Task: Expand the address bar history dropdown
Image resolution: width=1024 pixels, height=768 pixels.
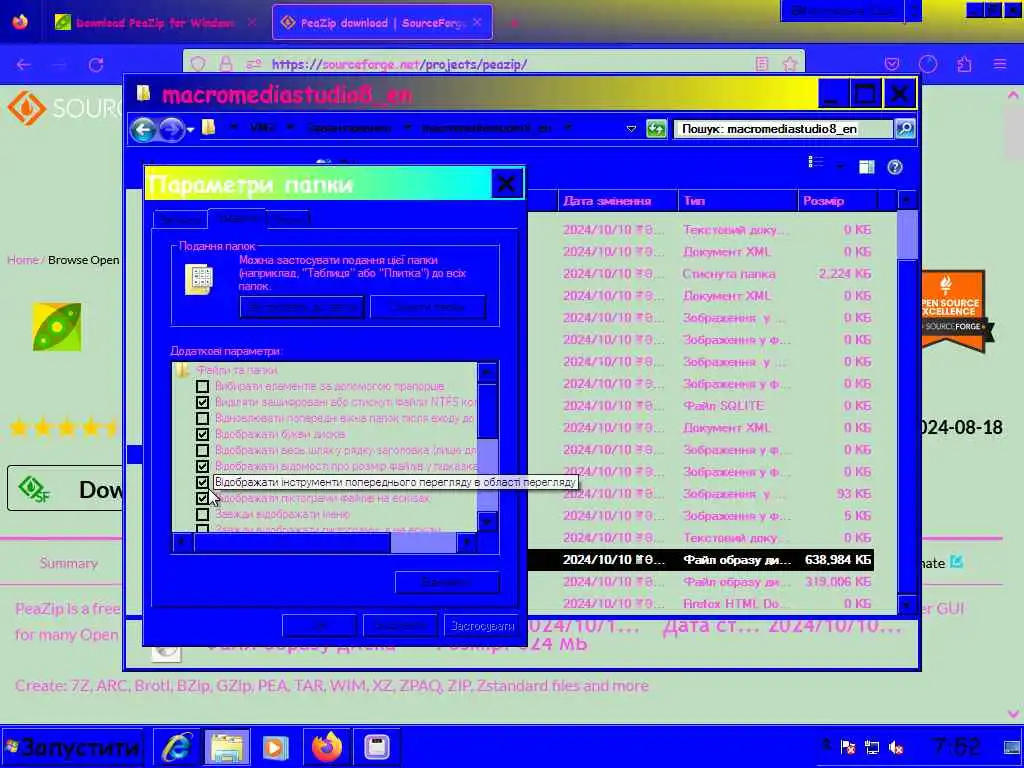Action: pyautogui.click(x=631, y=129)
